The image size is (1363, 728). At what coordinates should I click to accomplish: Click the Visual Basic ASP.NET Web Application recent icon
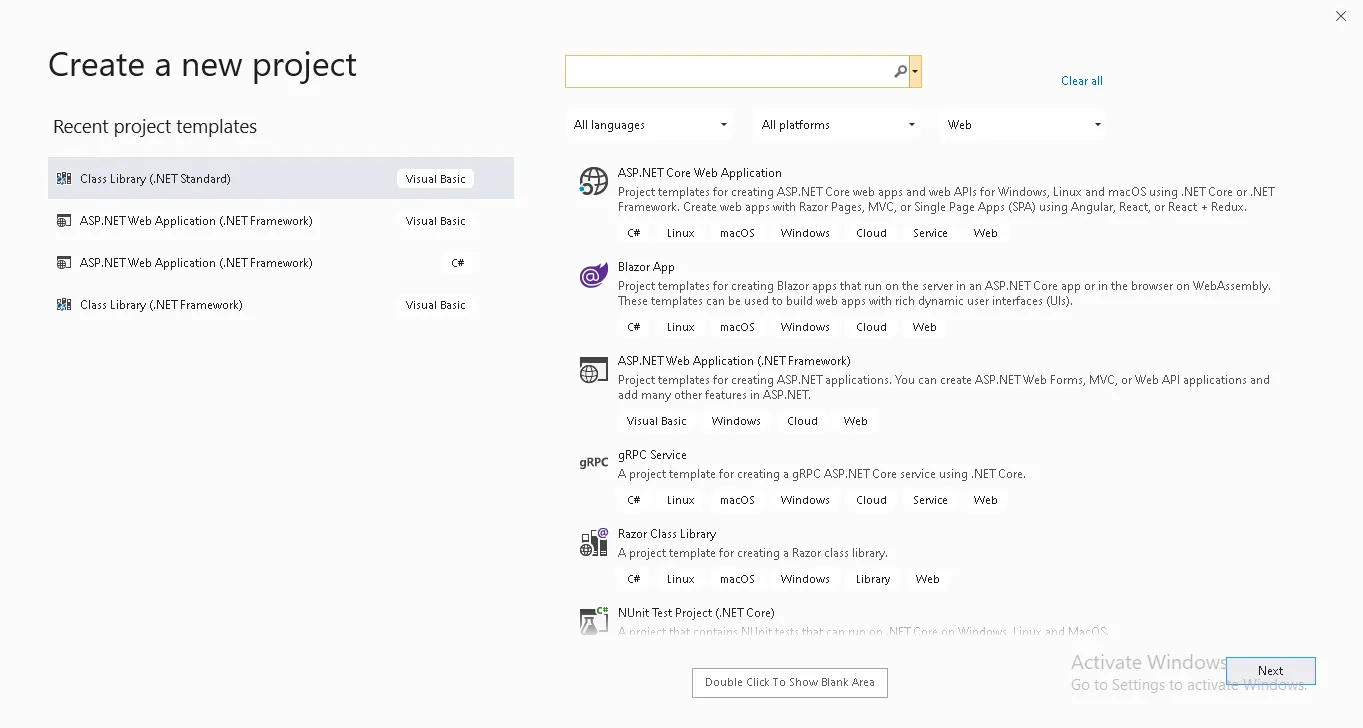pyautogui.click(x=64, y=221)
